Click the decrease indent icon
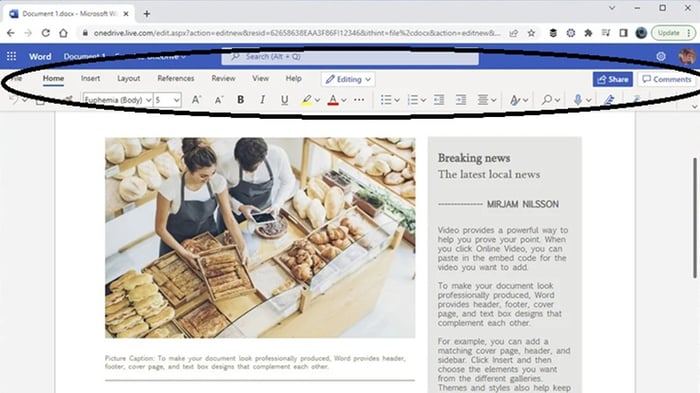Image resolution: width=700 pixels, height=393 pixels. (439, 100)
